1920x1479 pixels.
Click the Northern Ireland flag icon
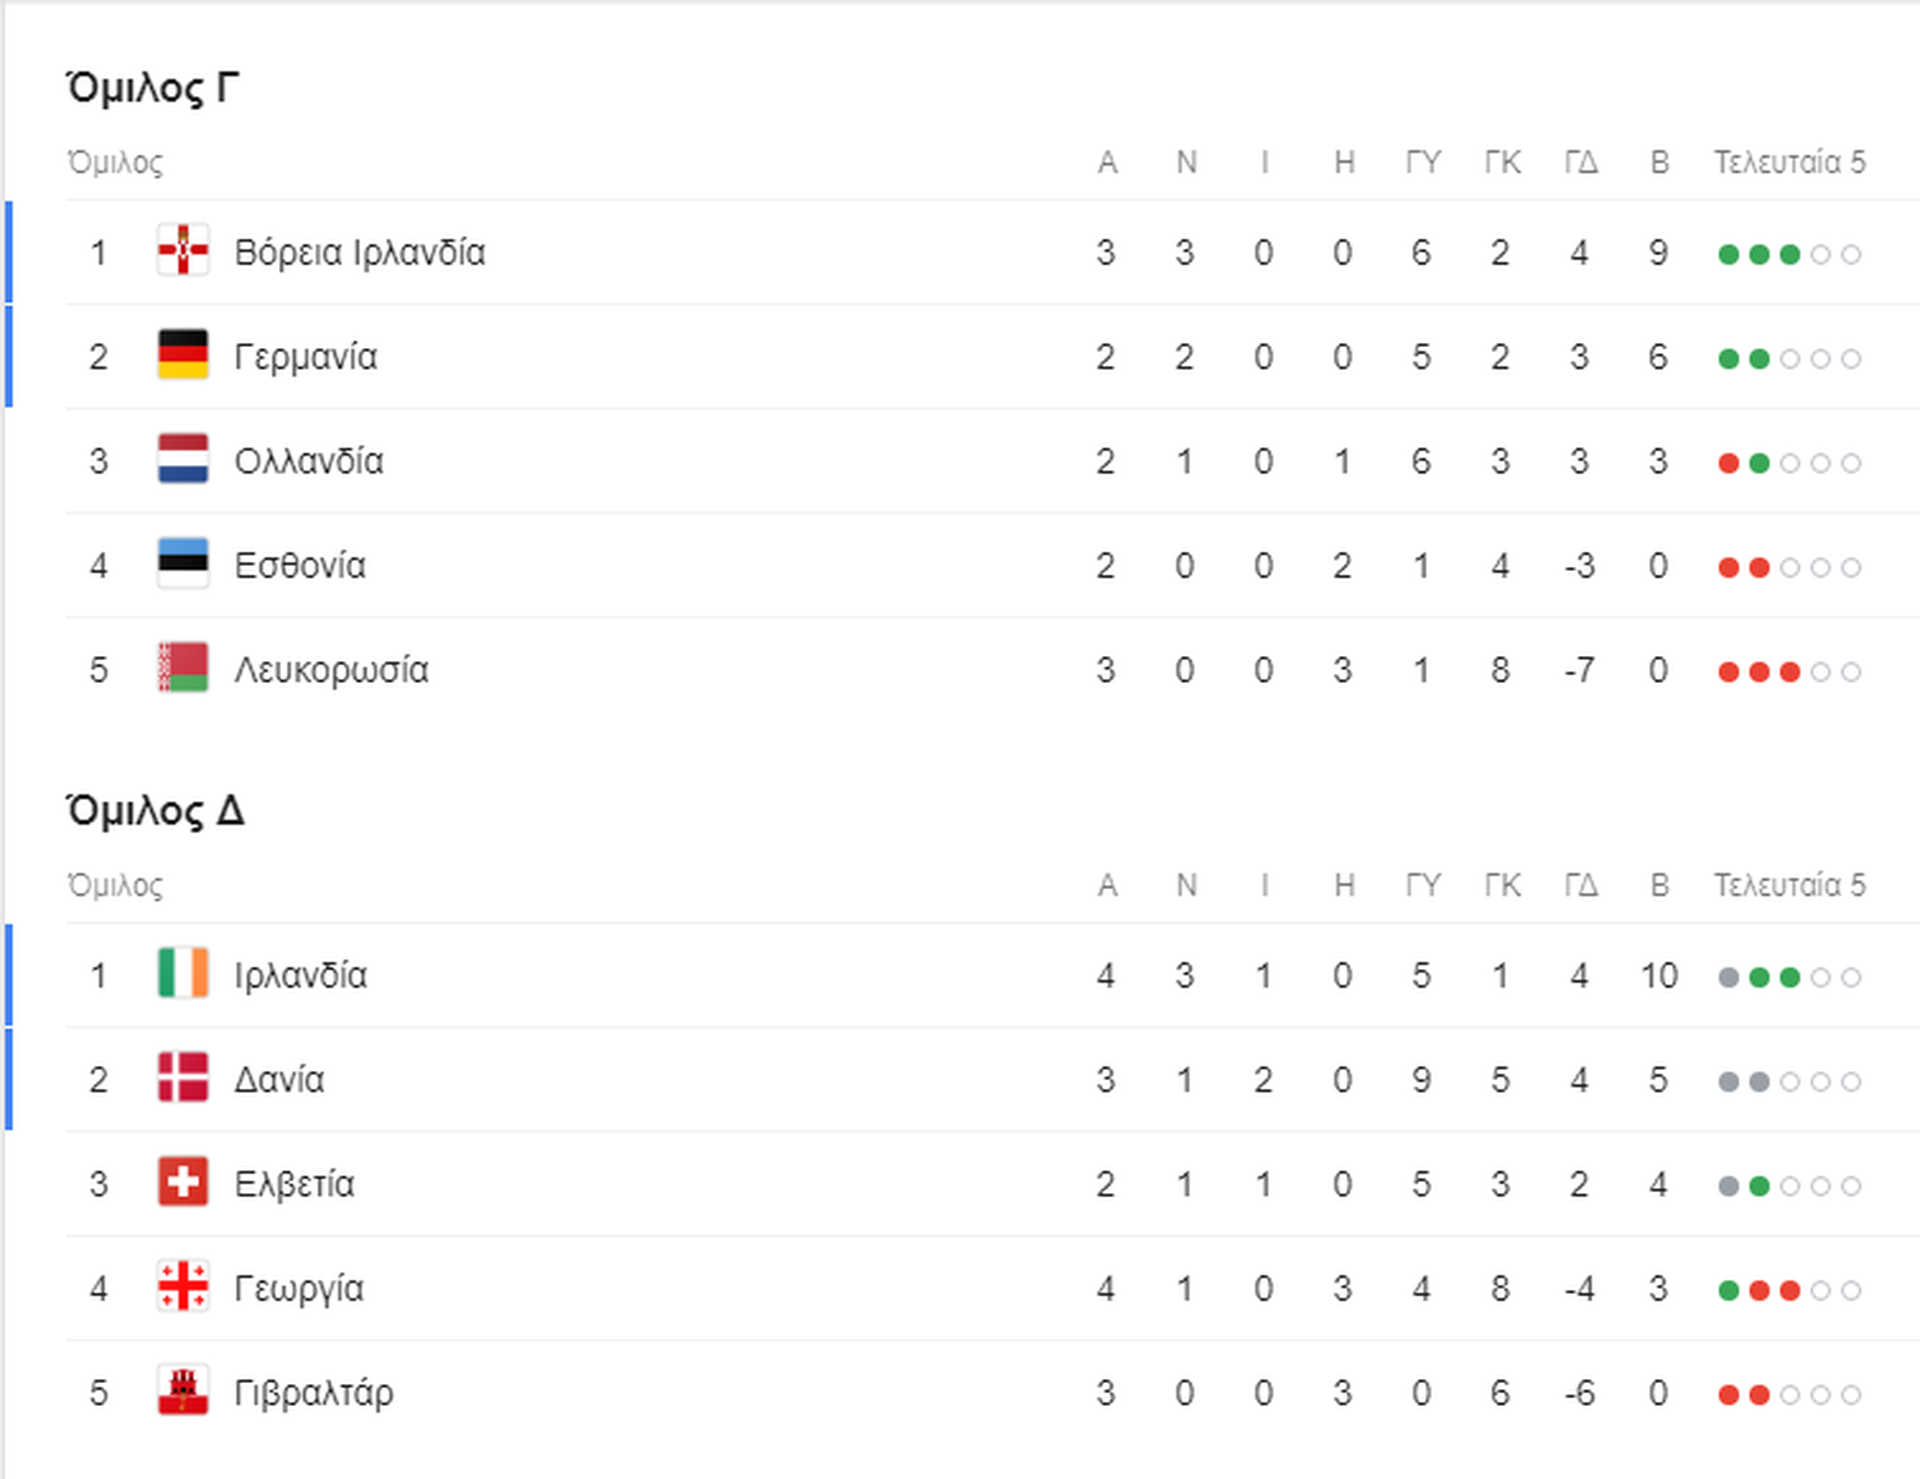tap(183, 250)
